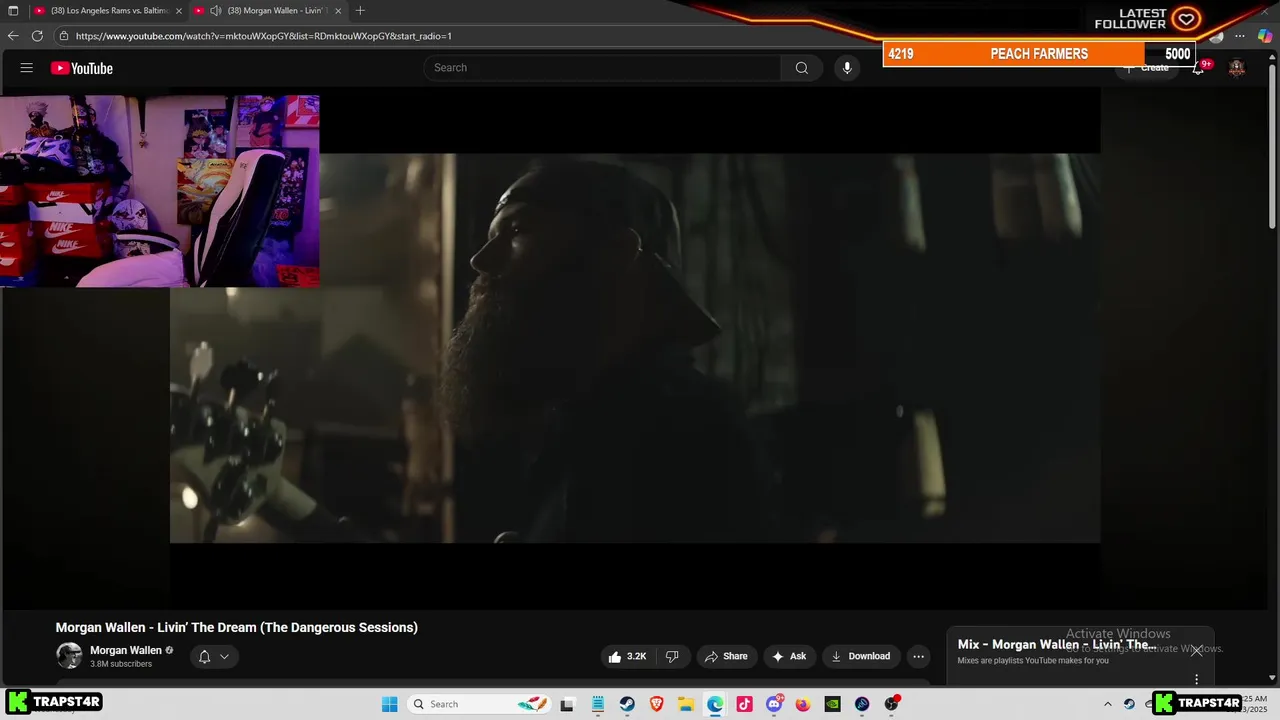Show hidden system tray icons

tap(1107, 704)
